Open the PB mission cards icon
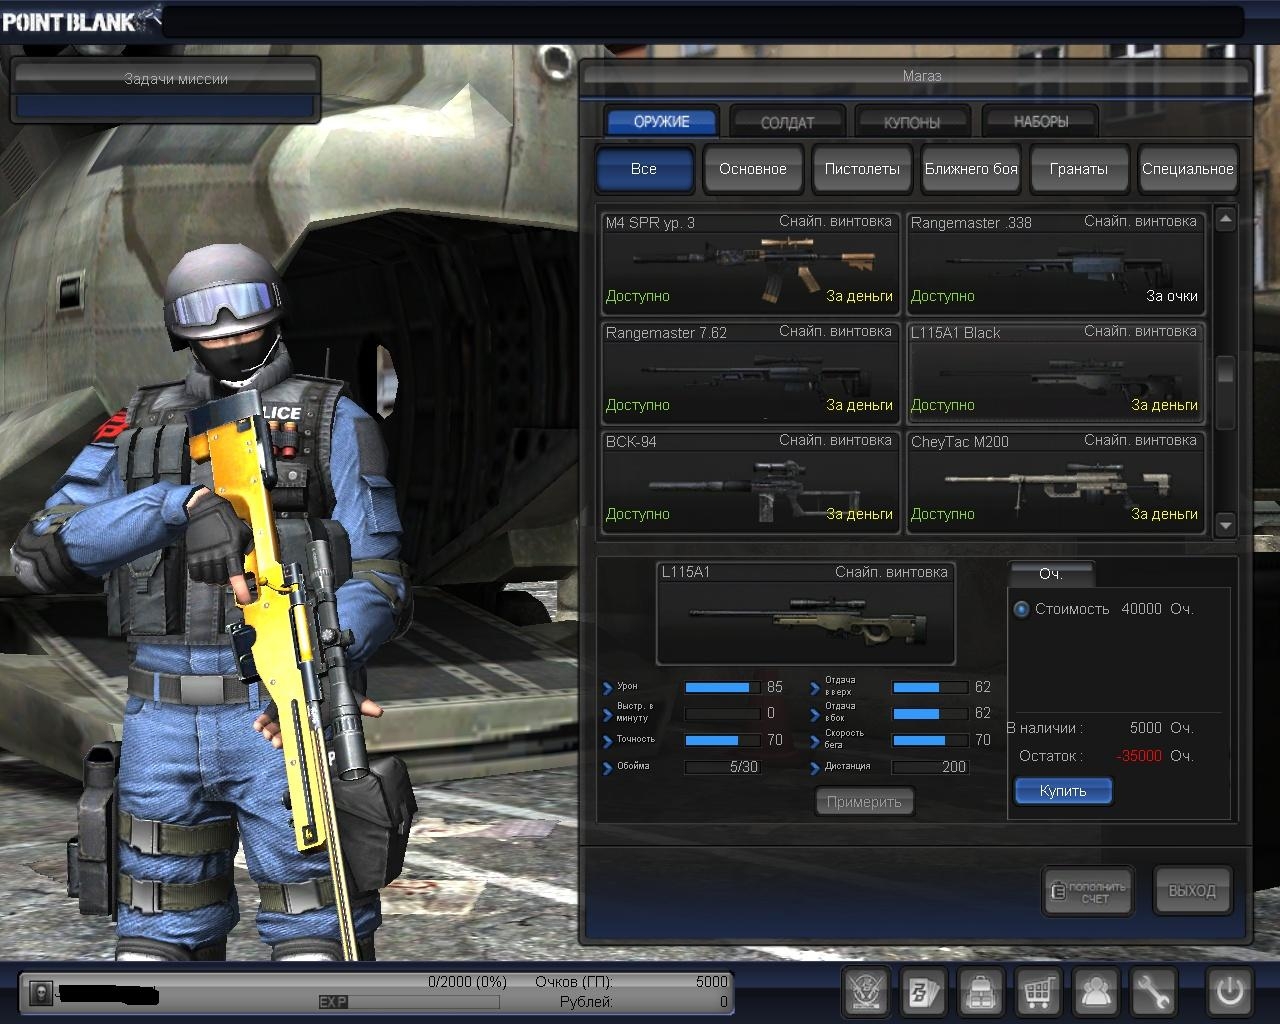The height and width of the screenshot is (1024, 1280). 923,992
